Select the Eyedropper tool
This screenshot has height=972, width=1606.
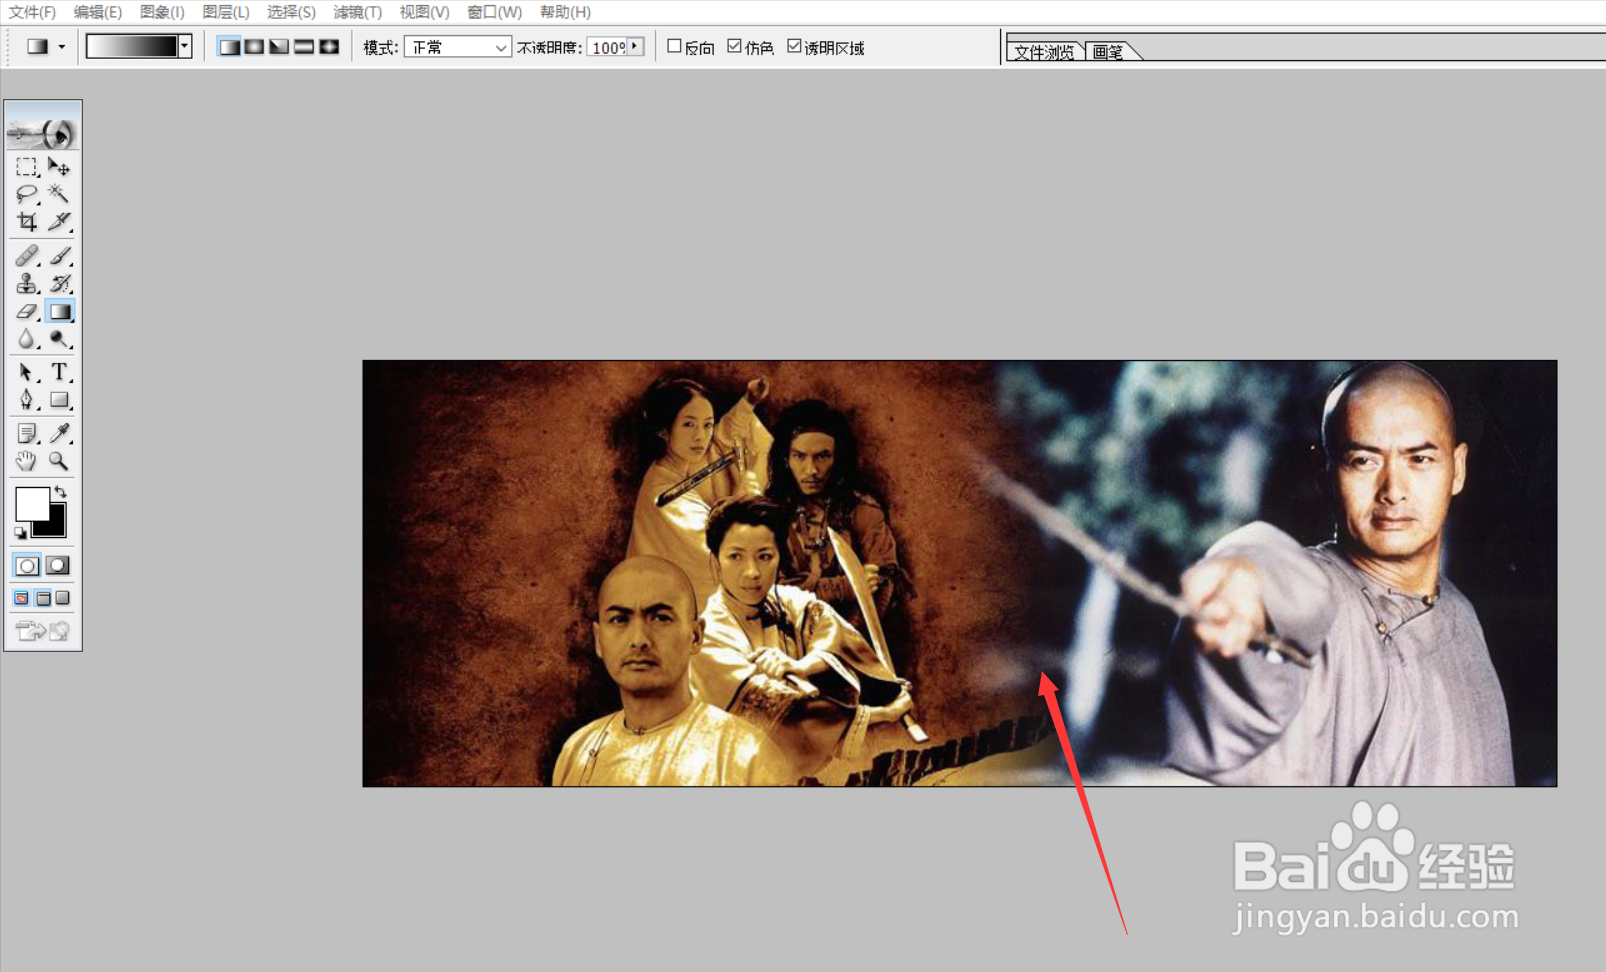point(59,433)
